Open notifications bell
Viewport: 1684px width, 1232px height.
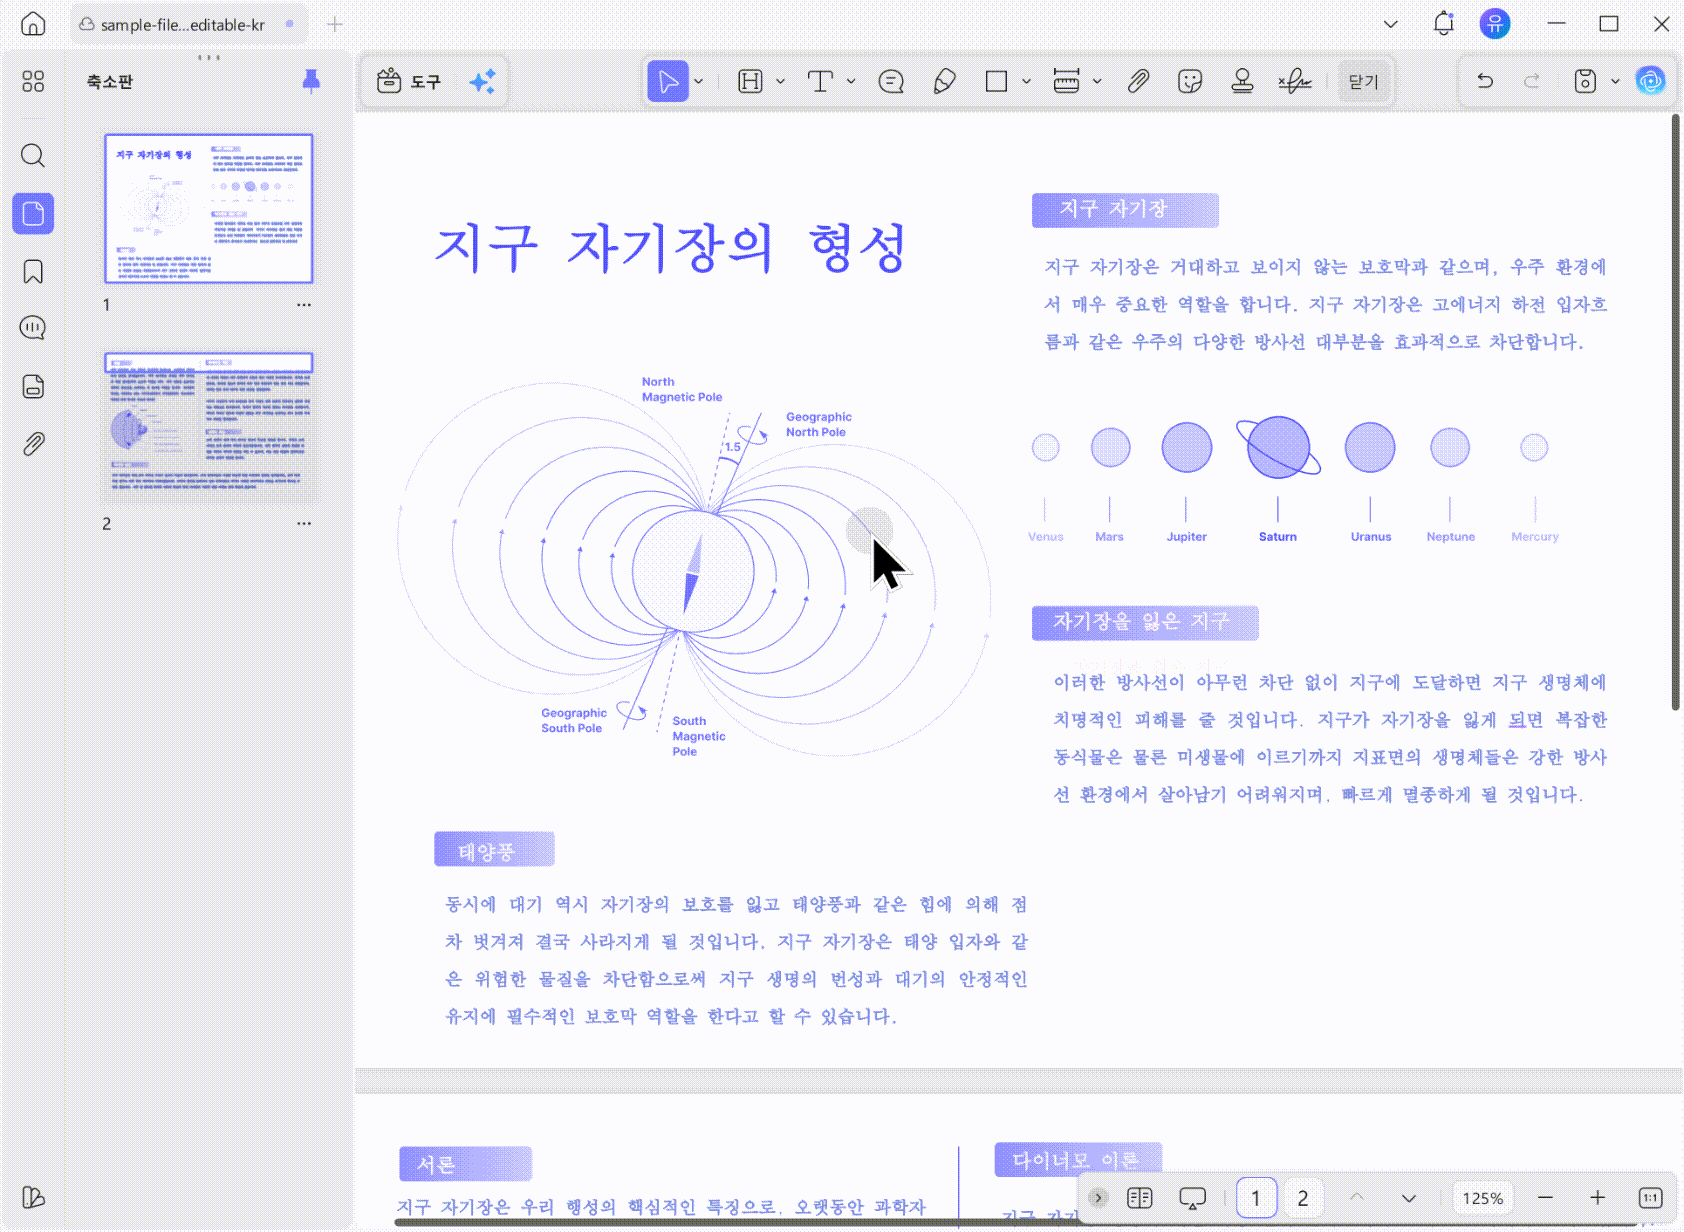pyautogui.click(x=1443, y=24)
